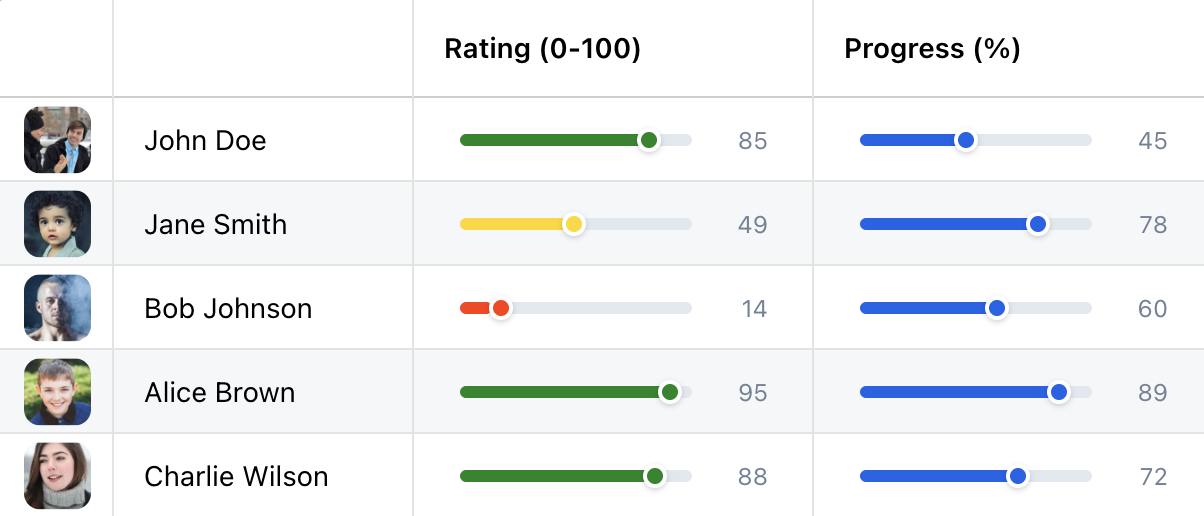Click Alice Brown's rating slider handle

click(670, 392)
